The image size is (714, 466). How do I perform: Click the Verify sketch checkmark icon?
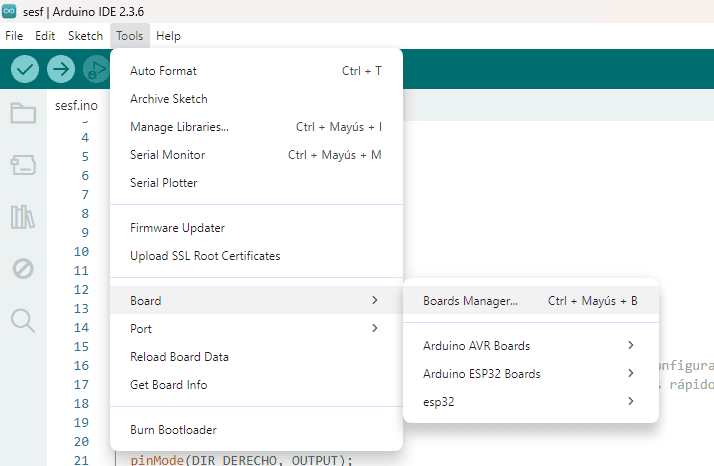pos(25,69)
